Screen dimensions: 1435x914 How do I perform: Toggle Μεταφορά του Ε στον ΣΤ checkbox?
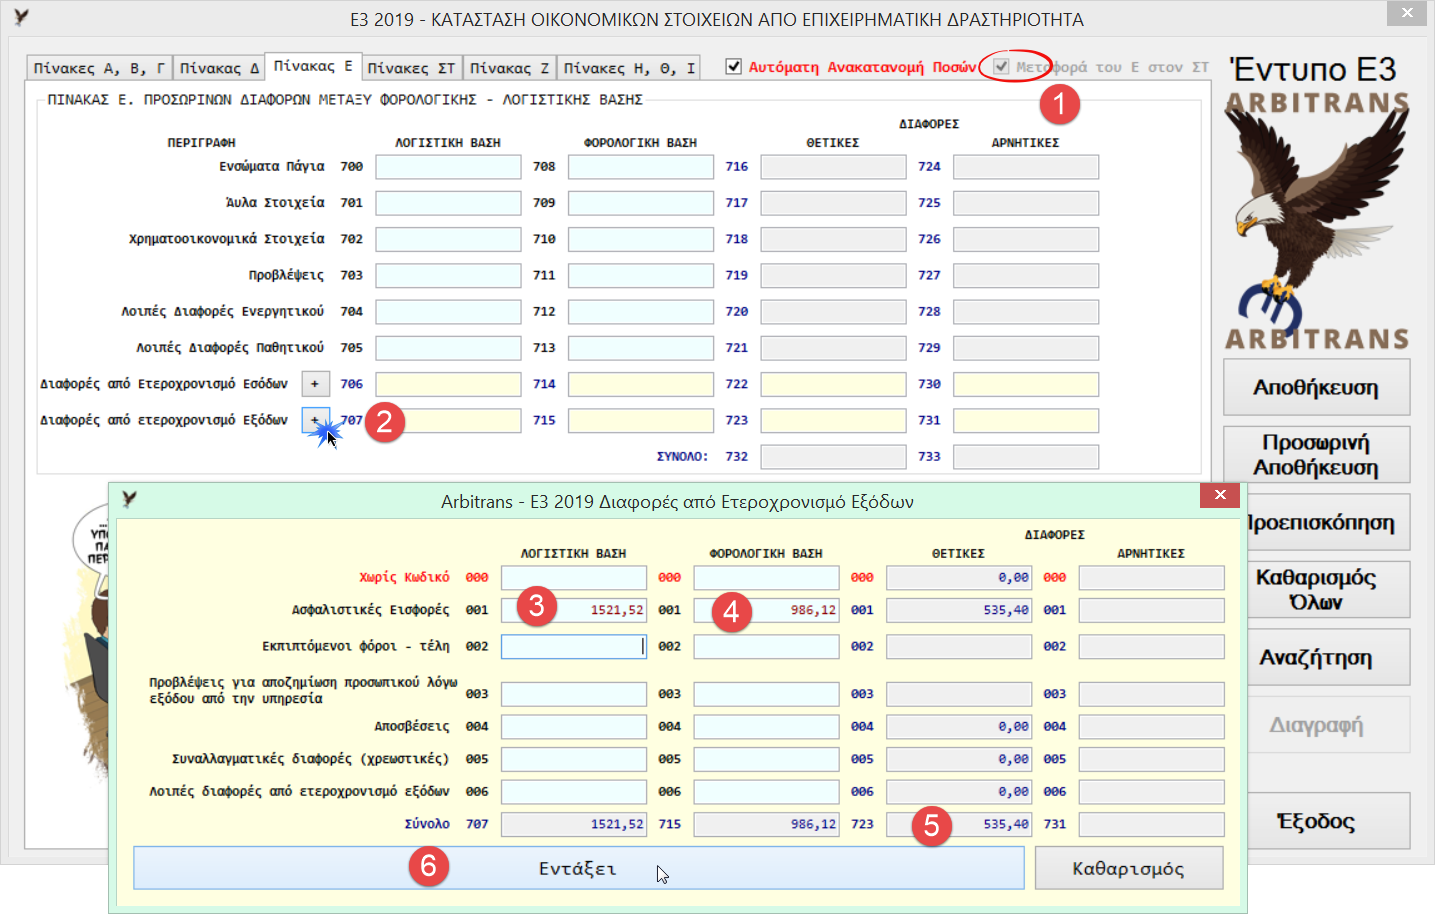tap(1001, 66)
